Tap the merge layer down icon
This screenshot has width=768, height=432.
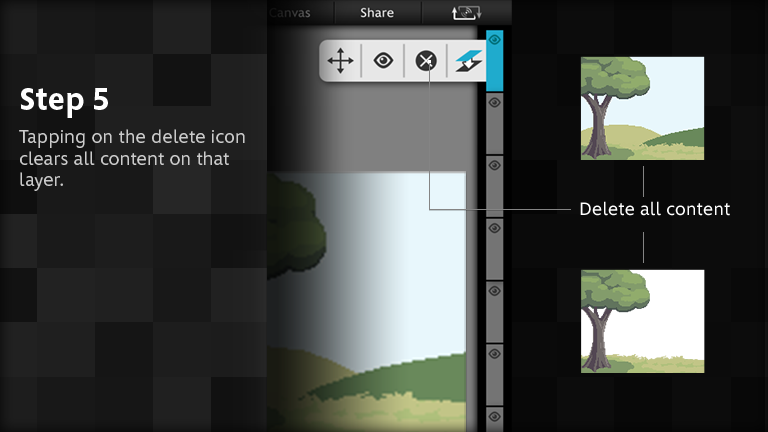[469, 61]
